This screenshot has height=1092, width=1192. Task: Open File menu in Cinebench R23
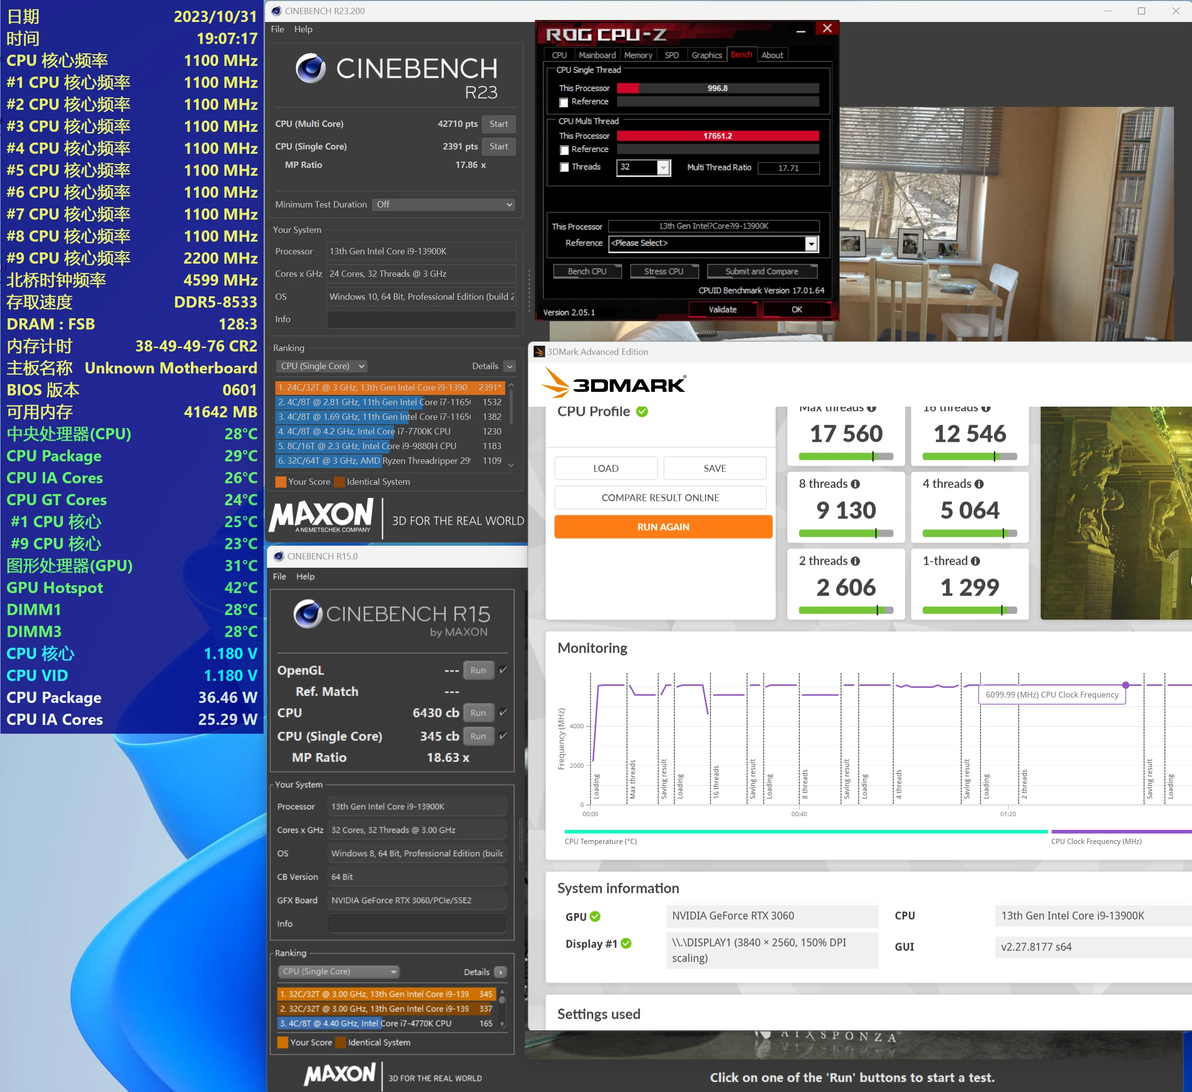pos(277,29)
